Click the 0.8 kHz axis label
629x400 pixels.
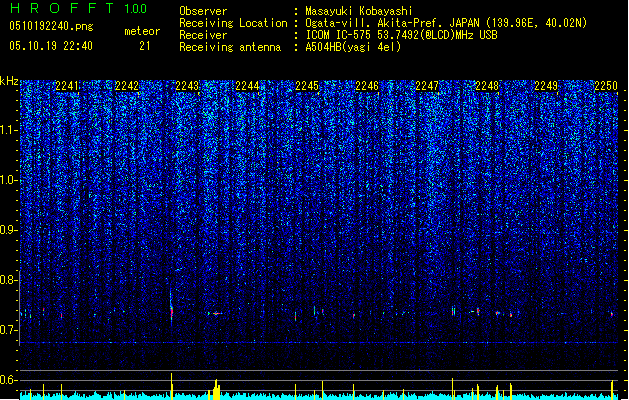click(x=8, y=280)
